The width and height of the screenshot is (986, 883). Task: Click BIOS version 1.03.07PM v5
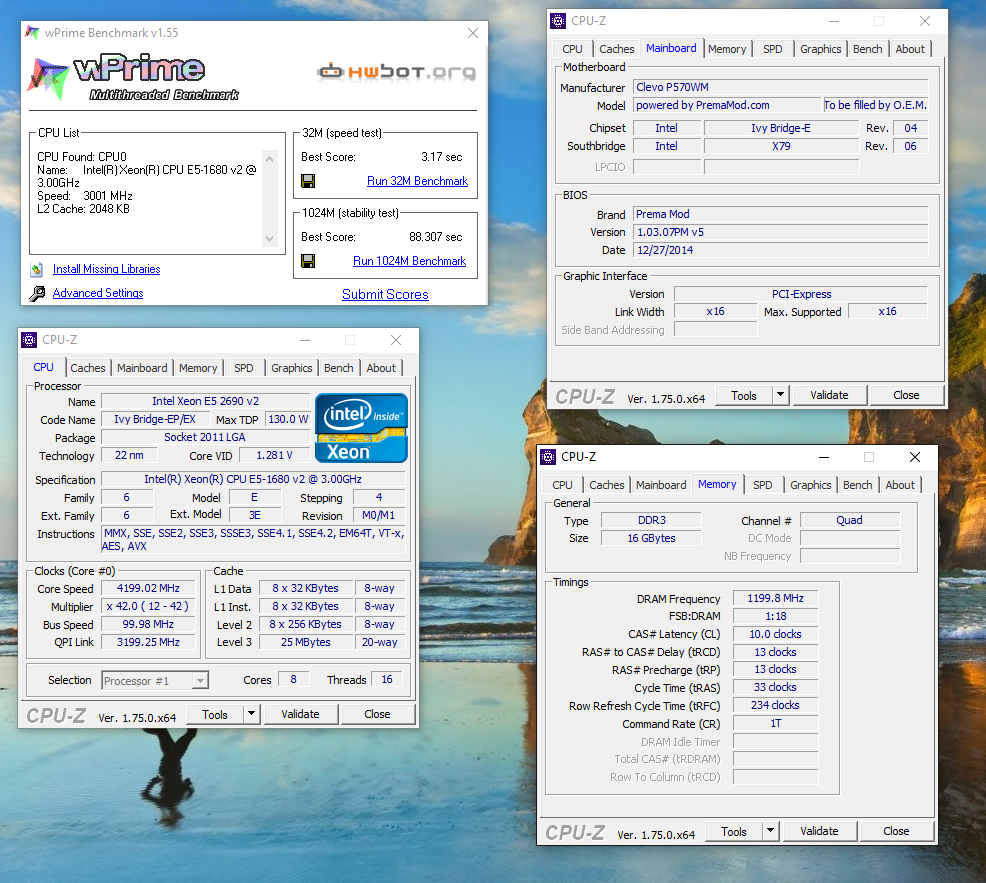pyautogui.click(x=780, y=232)
